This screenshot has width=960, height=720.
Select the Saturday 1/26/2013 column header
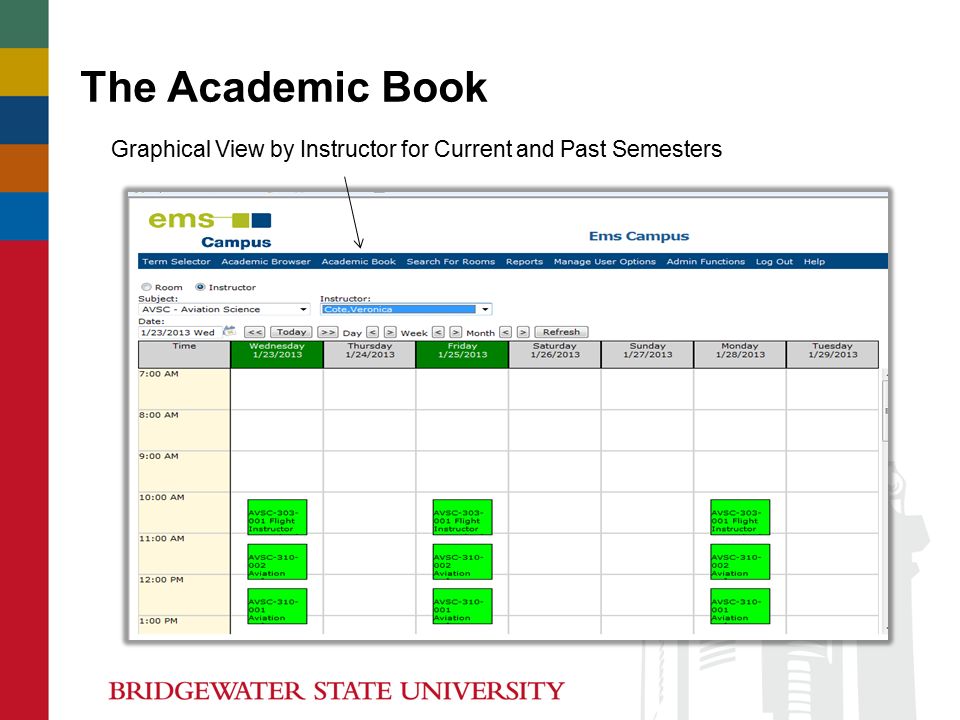pos(555,354)
